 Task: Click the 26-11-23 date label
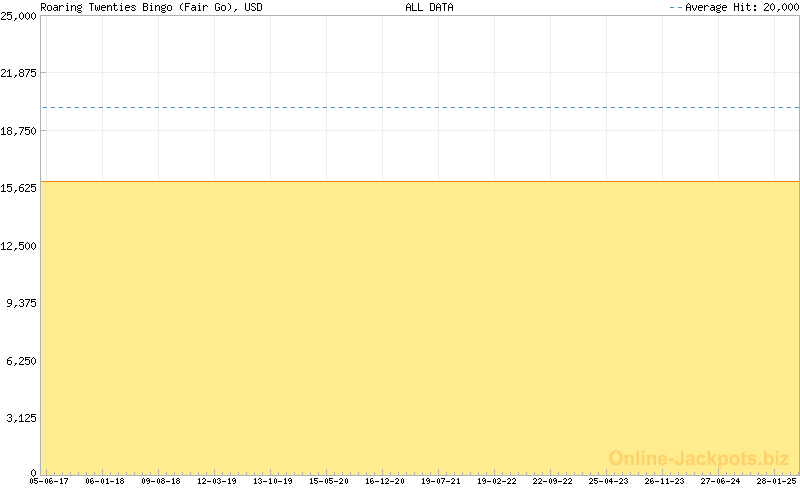click(x=665, y=481)
